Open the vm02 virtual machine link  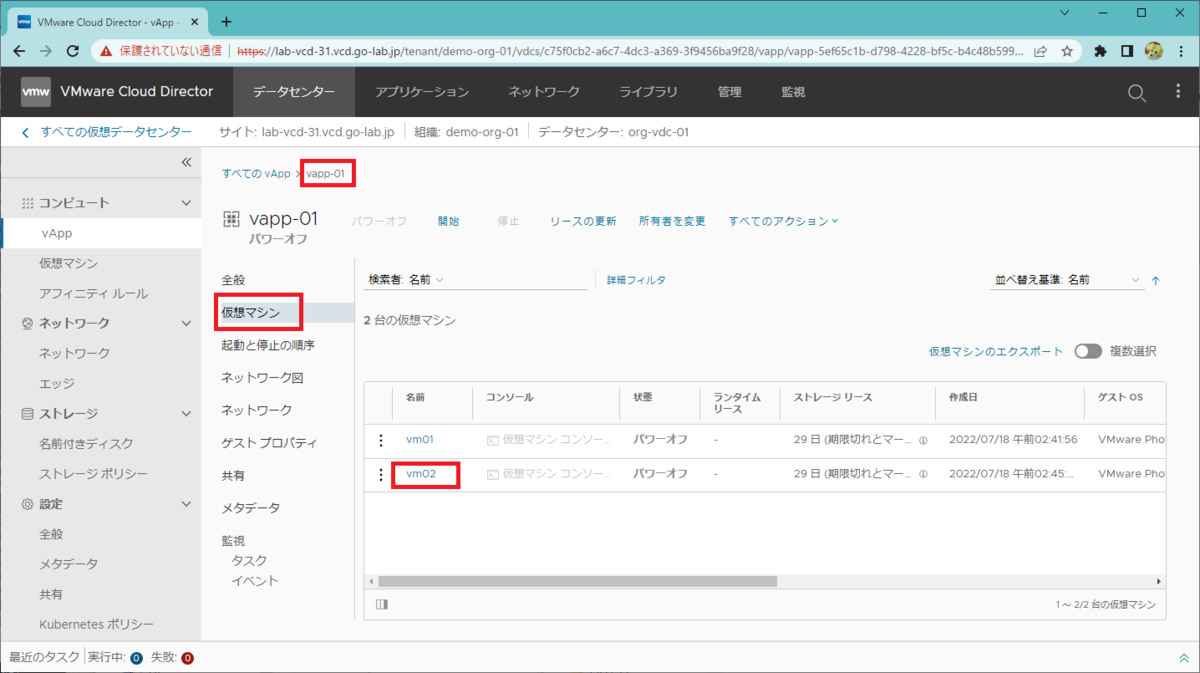[x=421, y=474]
